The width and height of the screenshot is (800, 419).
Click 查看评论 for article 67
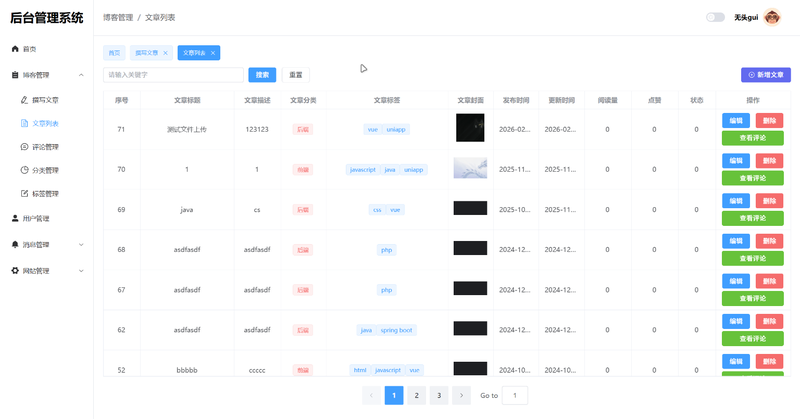pos(753,299)
